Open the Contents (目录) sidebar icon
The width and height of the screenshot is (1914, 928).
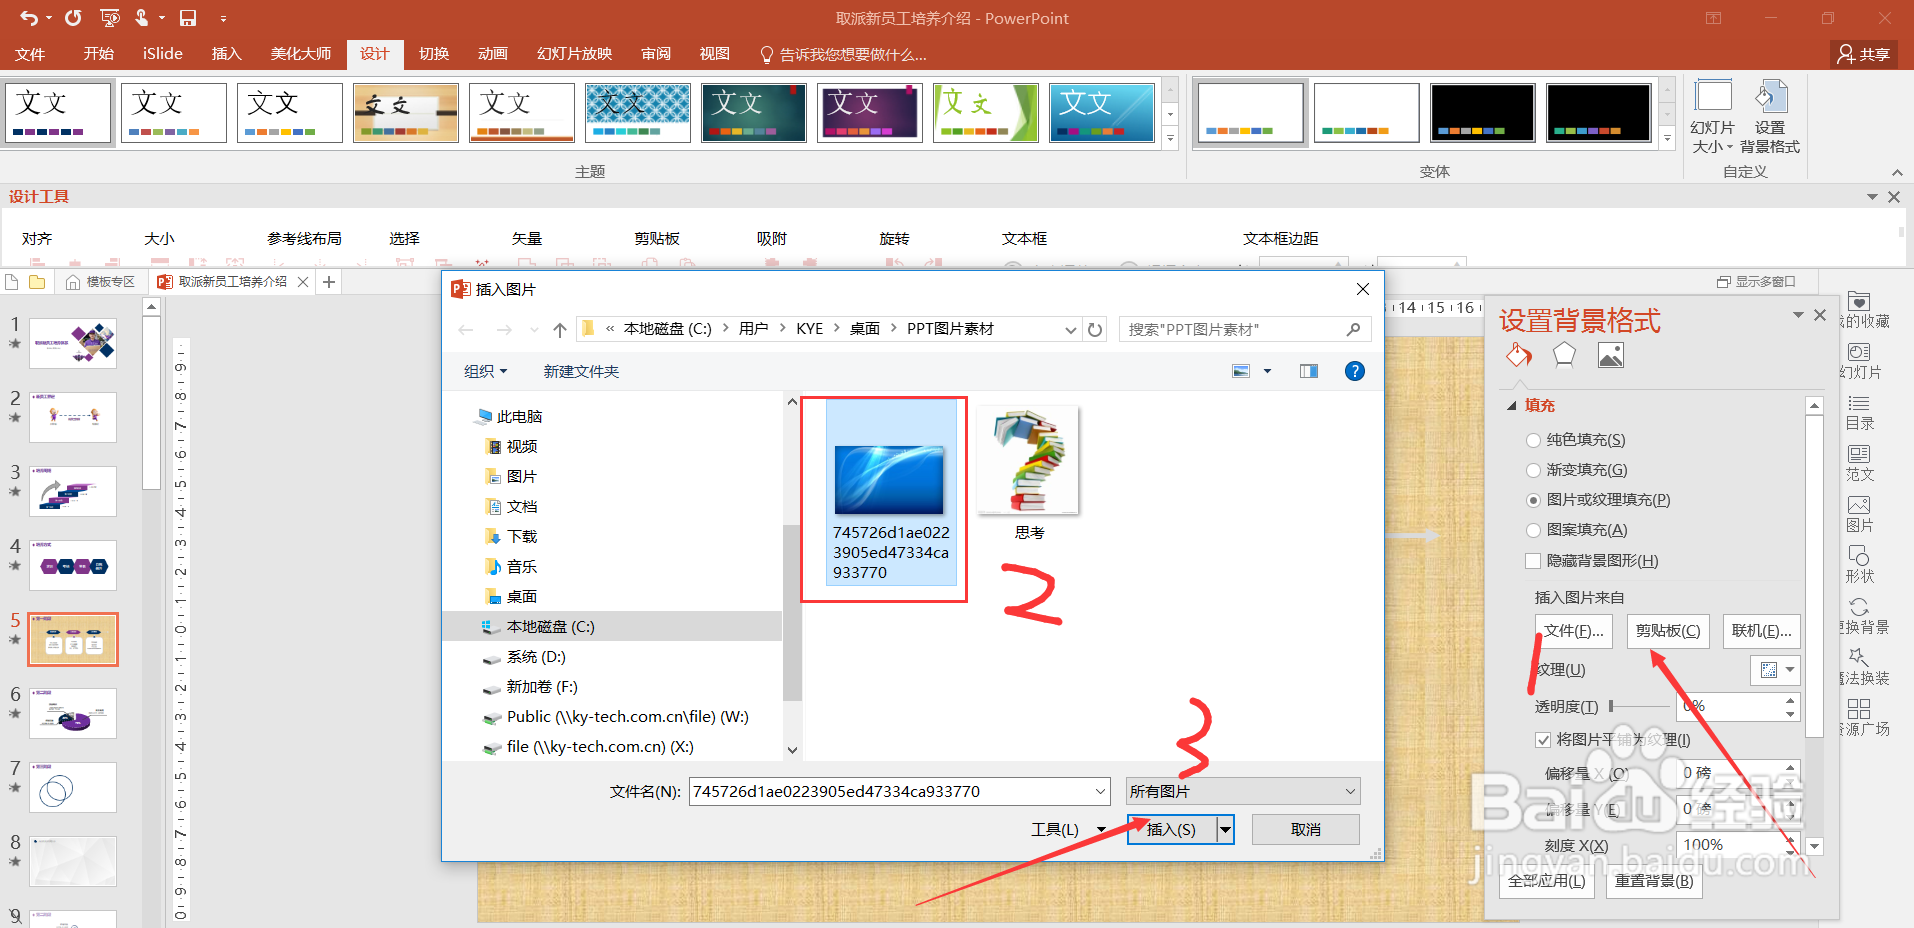[1859, 403]
